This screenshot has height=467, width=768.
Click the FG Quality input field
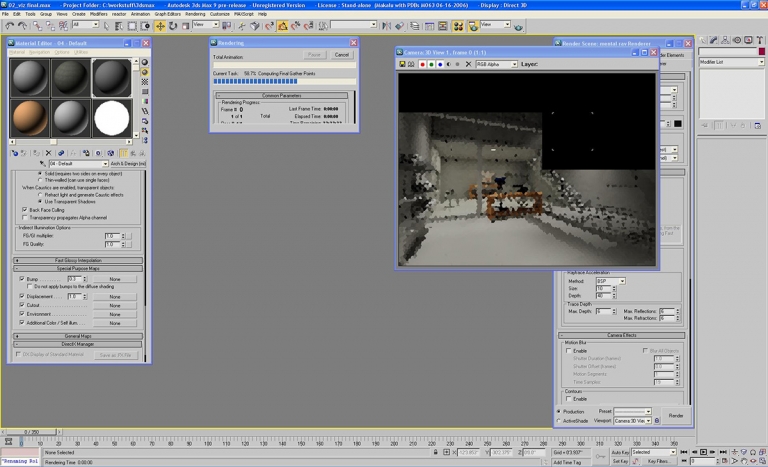tap(112, 244)
